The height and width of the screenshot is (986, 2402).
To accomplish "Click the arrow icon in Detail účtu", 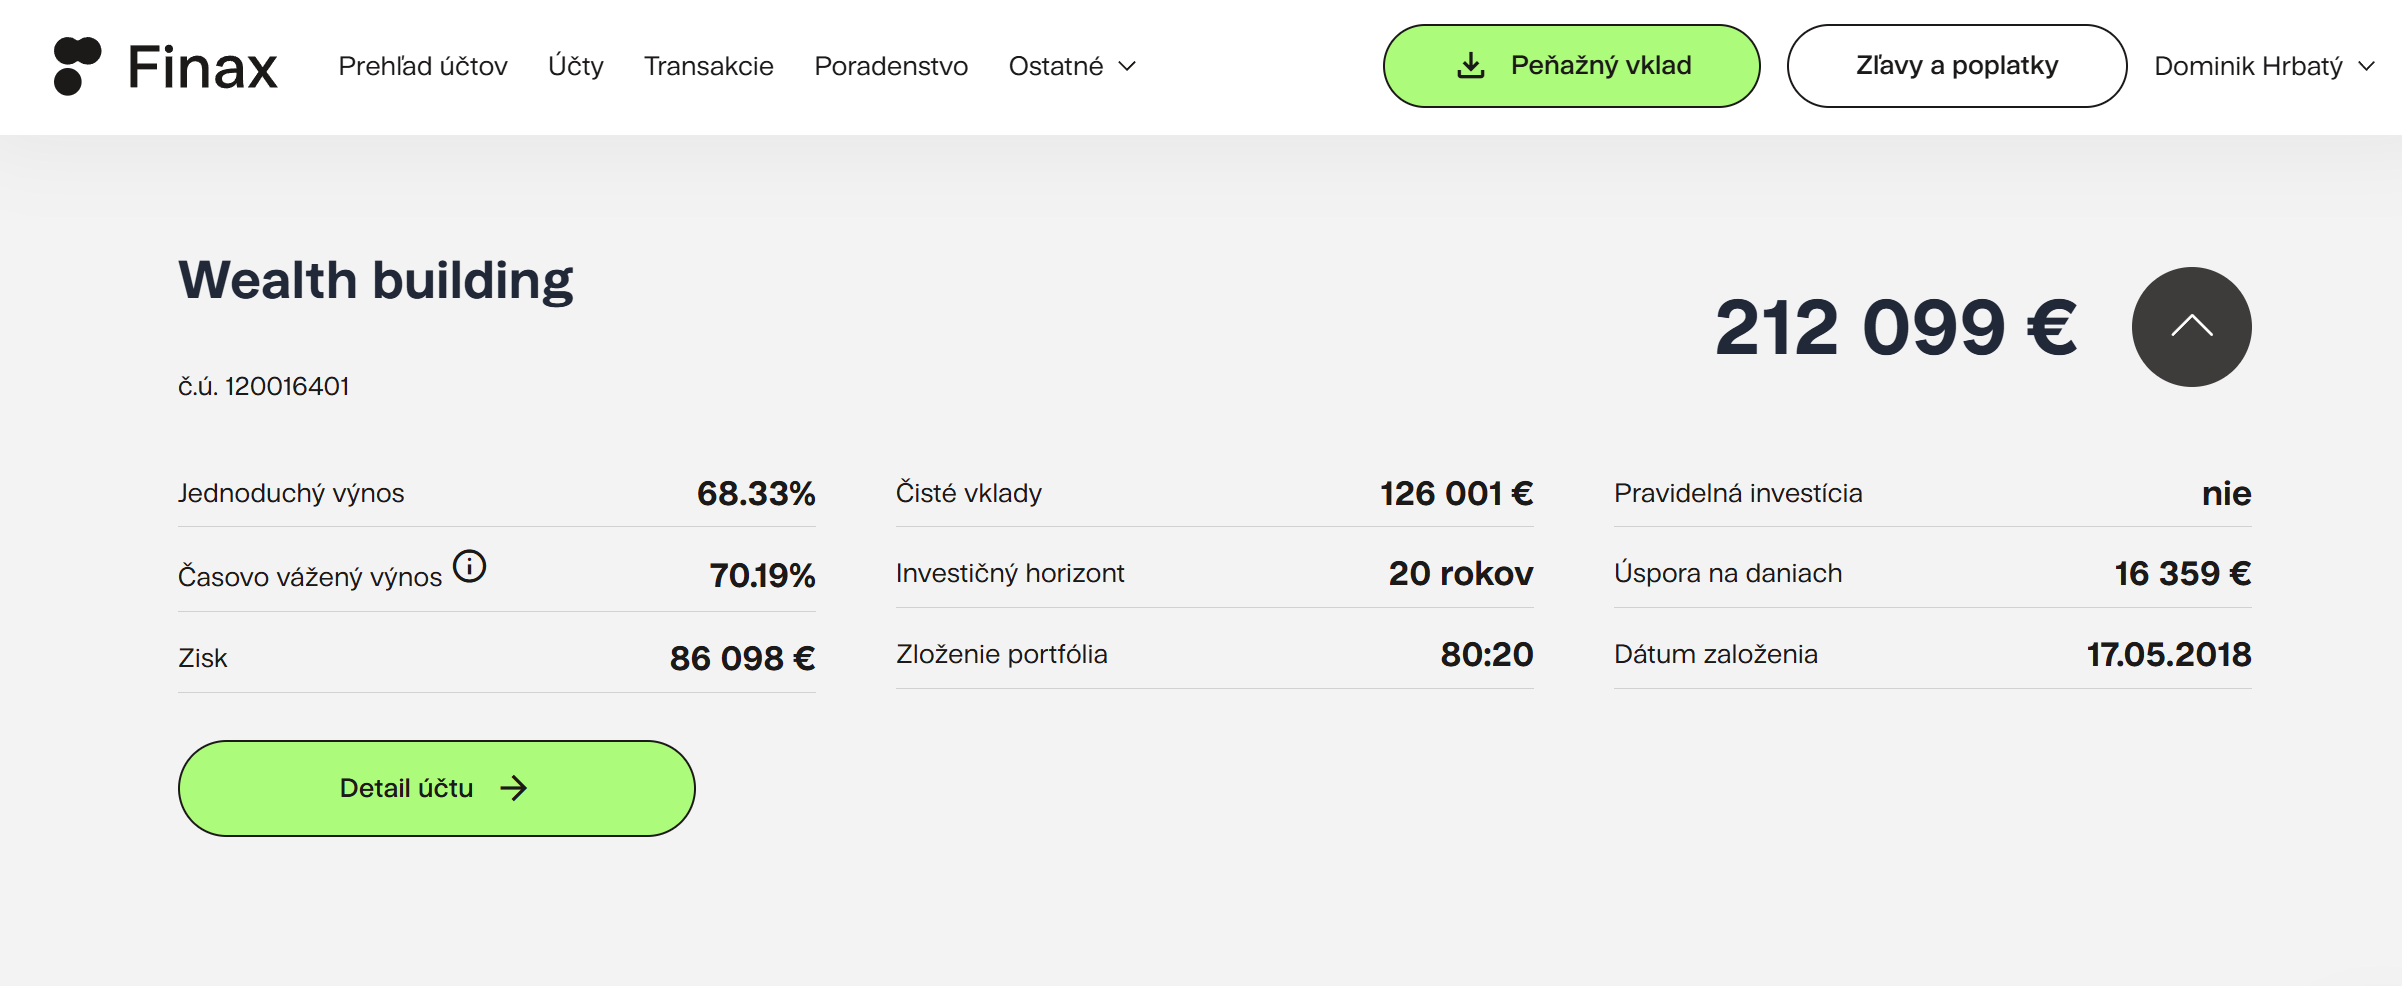I will click(514, 788).
